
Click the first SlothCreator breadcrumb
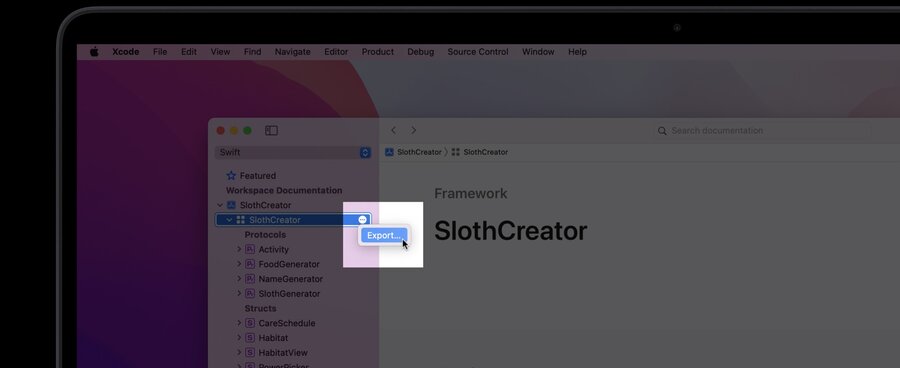click(420, 152)
